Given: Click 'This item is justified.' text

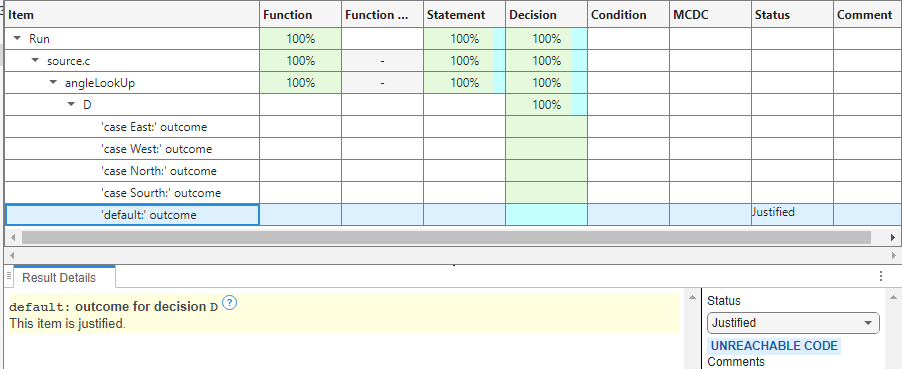Looking at the screenshot, I should (x=67, y=324).
